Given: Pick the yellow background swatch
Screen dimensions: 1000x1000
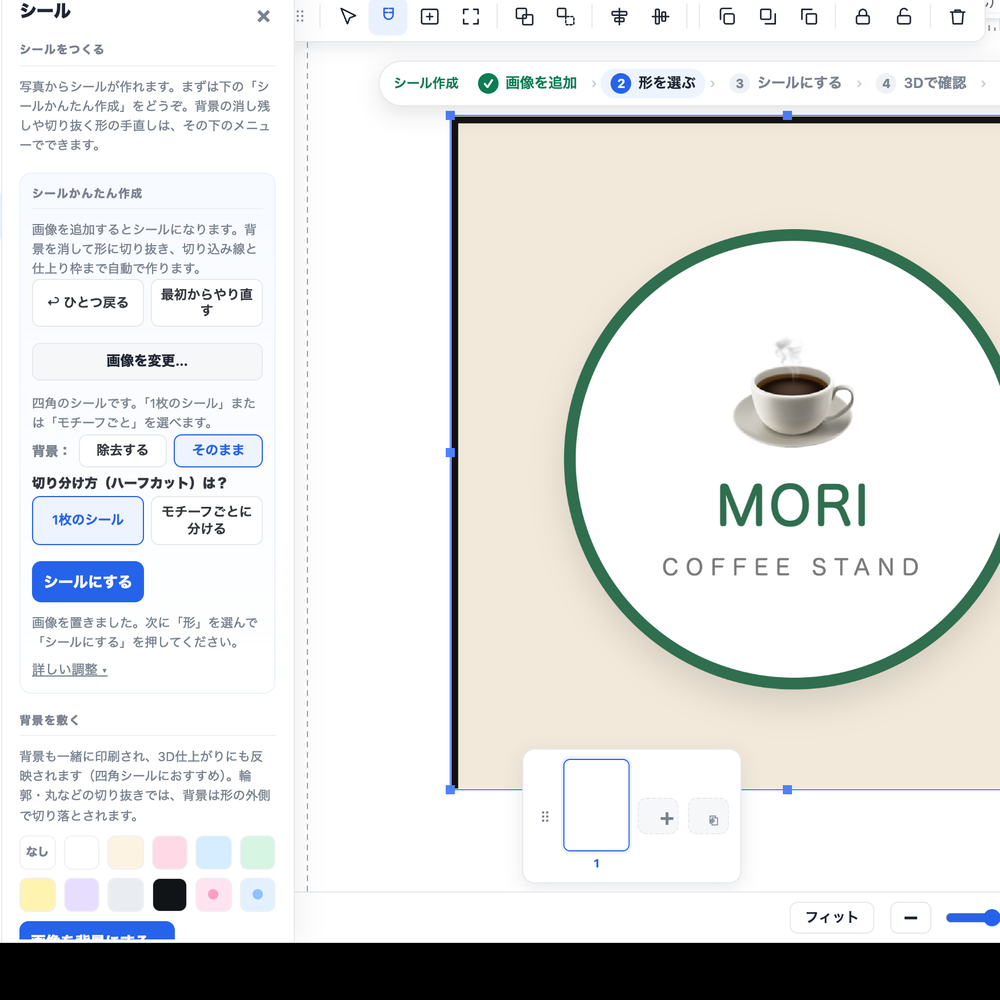Looking at the screenshot, I should tap(38, 895).
